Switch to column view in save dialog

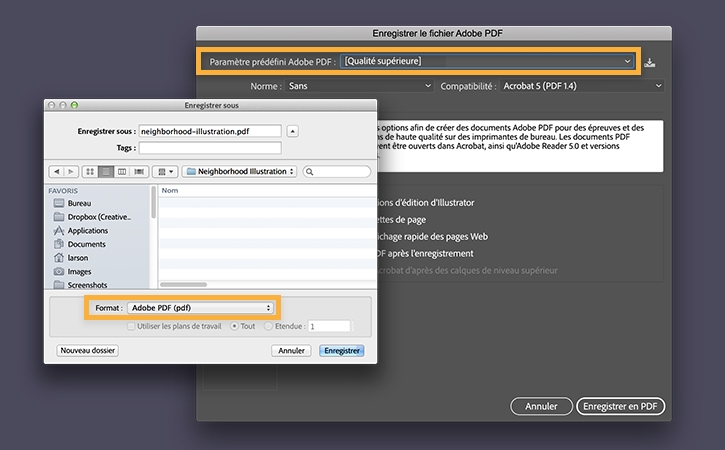(122, 172)
